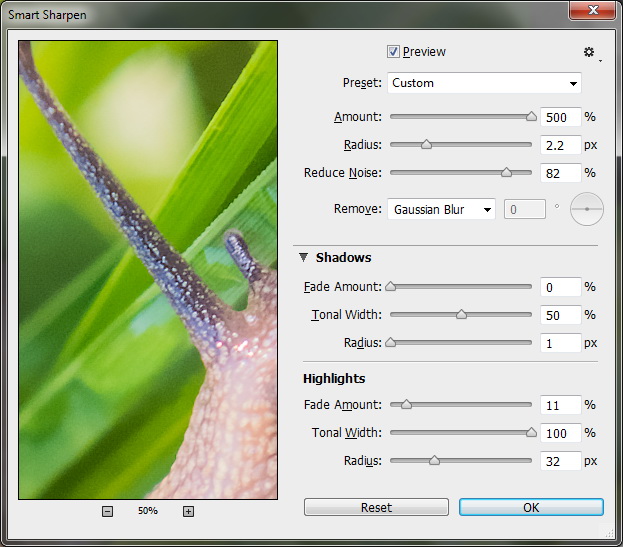Zoom out the preview with minus icon
Screen dimensions: 623x547
107,511
